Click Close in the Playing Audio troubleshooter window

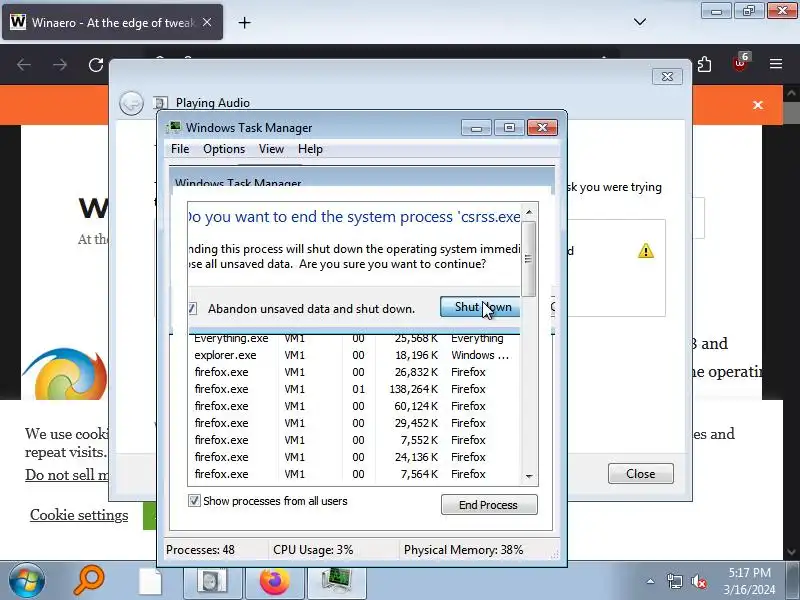[x=640, y=473]
